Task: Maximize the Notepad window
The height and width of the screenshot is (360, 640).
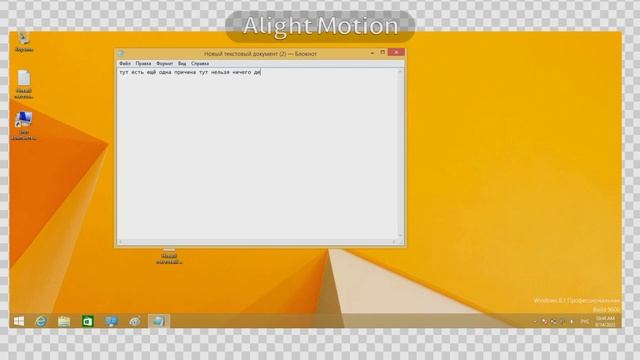Action: 382,52
